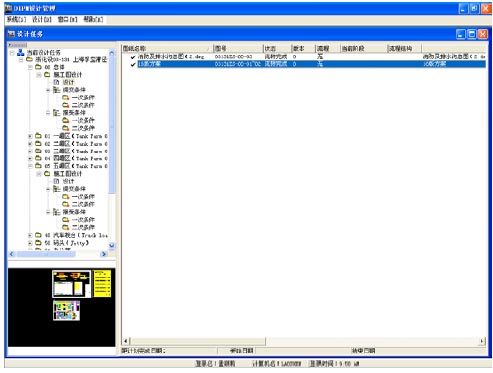The image size is (493, 373).
Task: Open the 设计任务 window title icon
Action: pyautogui.click(x=11, y=34)
